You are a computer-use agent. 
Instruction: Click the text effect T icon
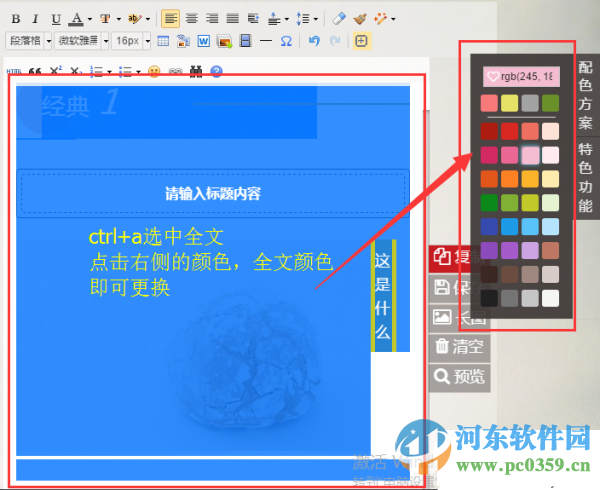coord(105,19)
